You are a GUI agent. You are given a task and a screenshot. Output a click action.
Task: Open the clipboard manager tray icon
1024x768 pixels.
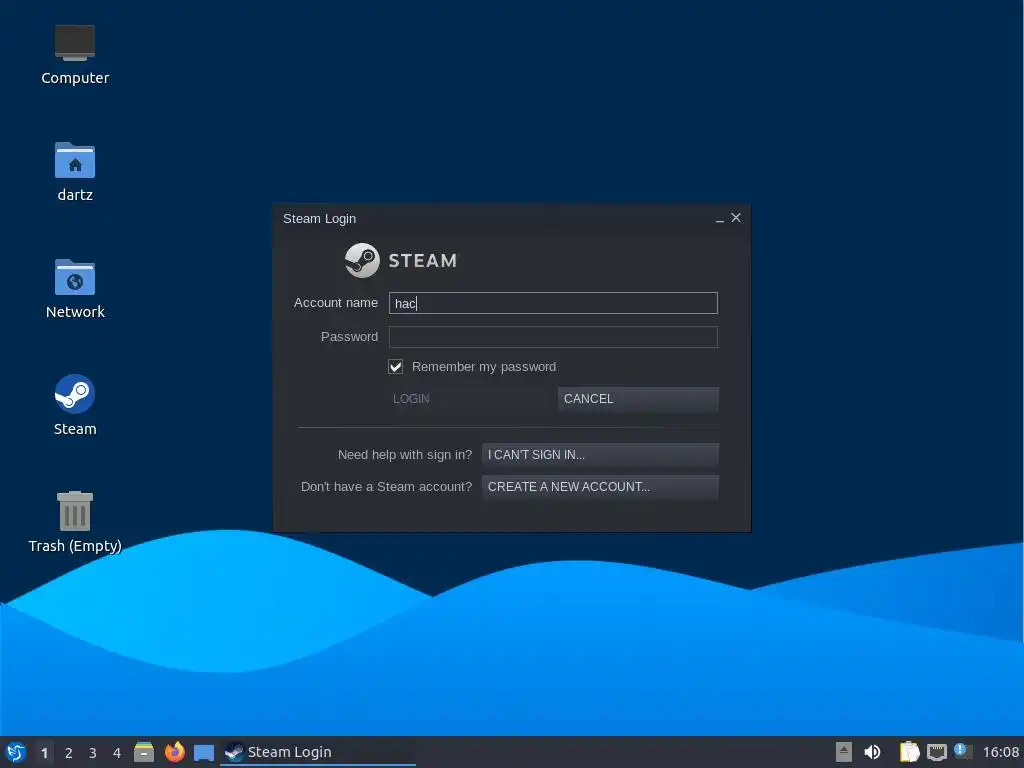pos(909,752)
